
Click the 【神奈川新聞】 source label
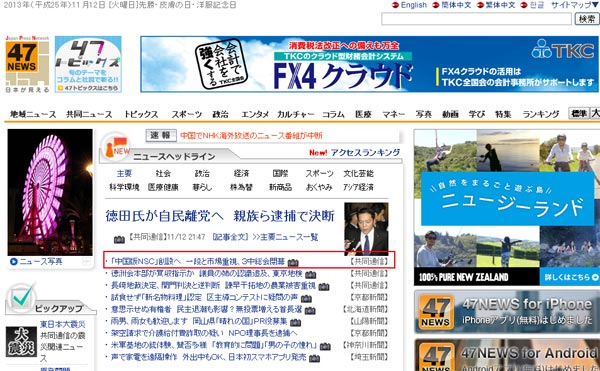(x=366, y=345)
